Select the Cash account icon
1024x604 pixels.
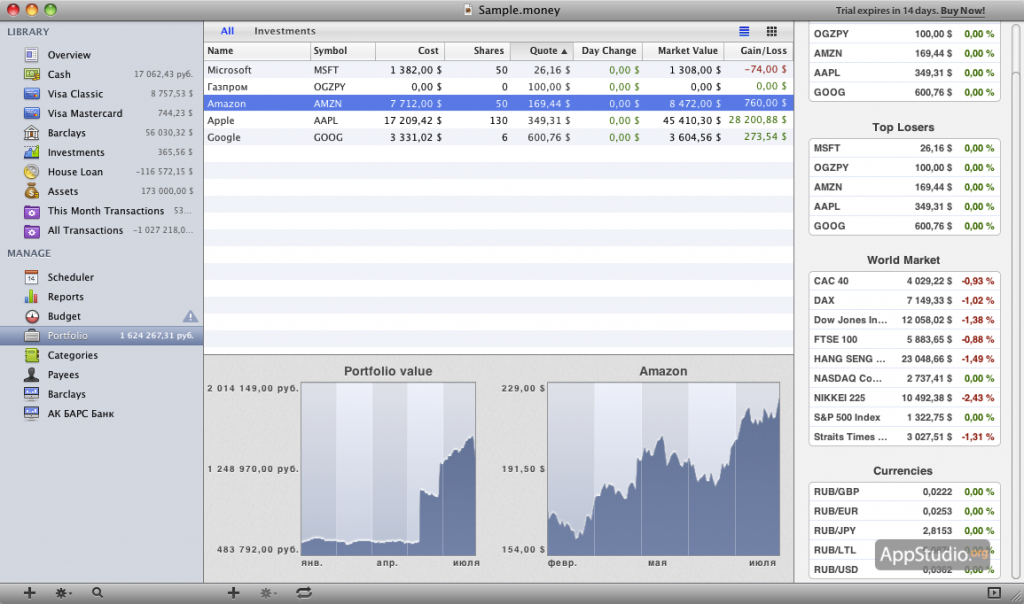[31, 74]
